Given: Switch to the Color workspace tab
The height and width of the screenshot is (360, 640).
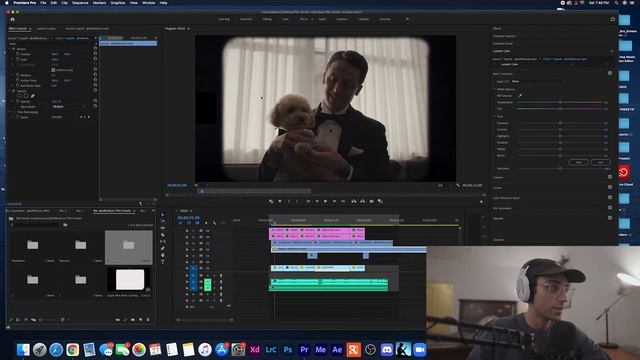Looking at the screenshot, I should 285,19.
